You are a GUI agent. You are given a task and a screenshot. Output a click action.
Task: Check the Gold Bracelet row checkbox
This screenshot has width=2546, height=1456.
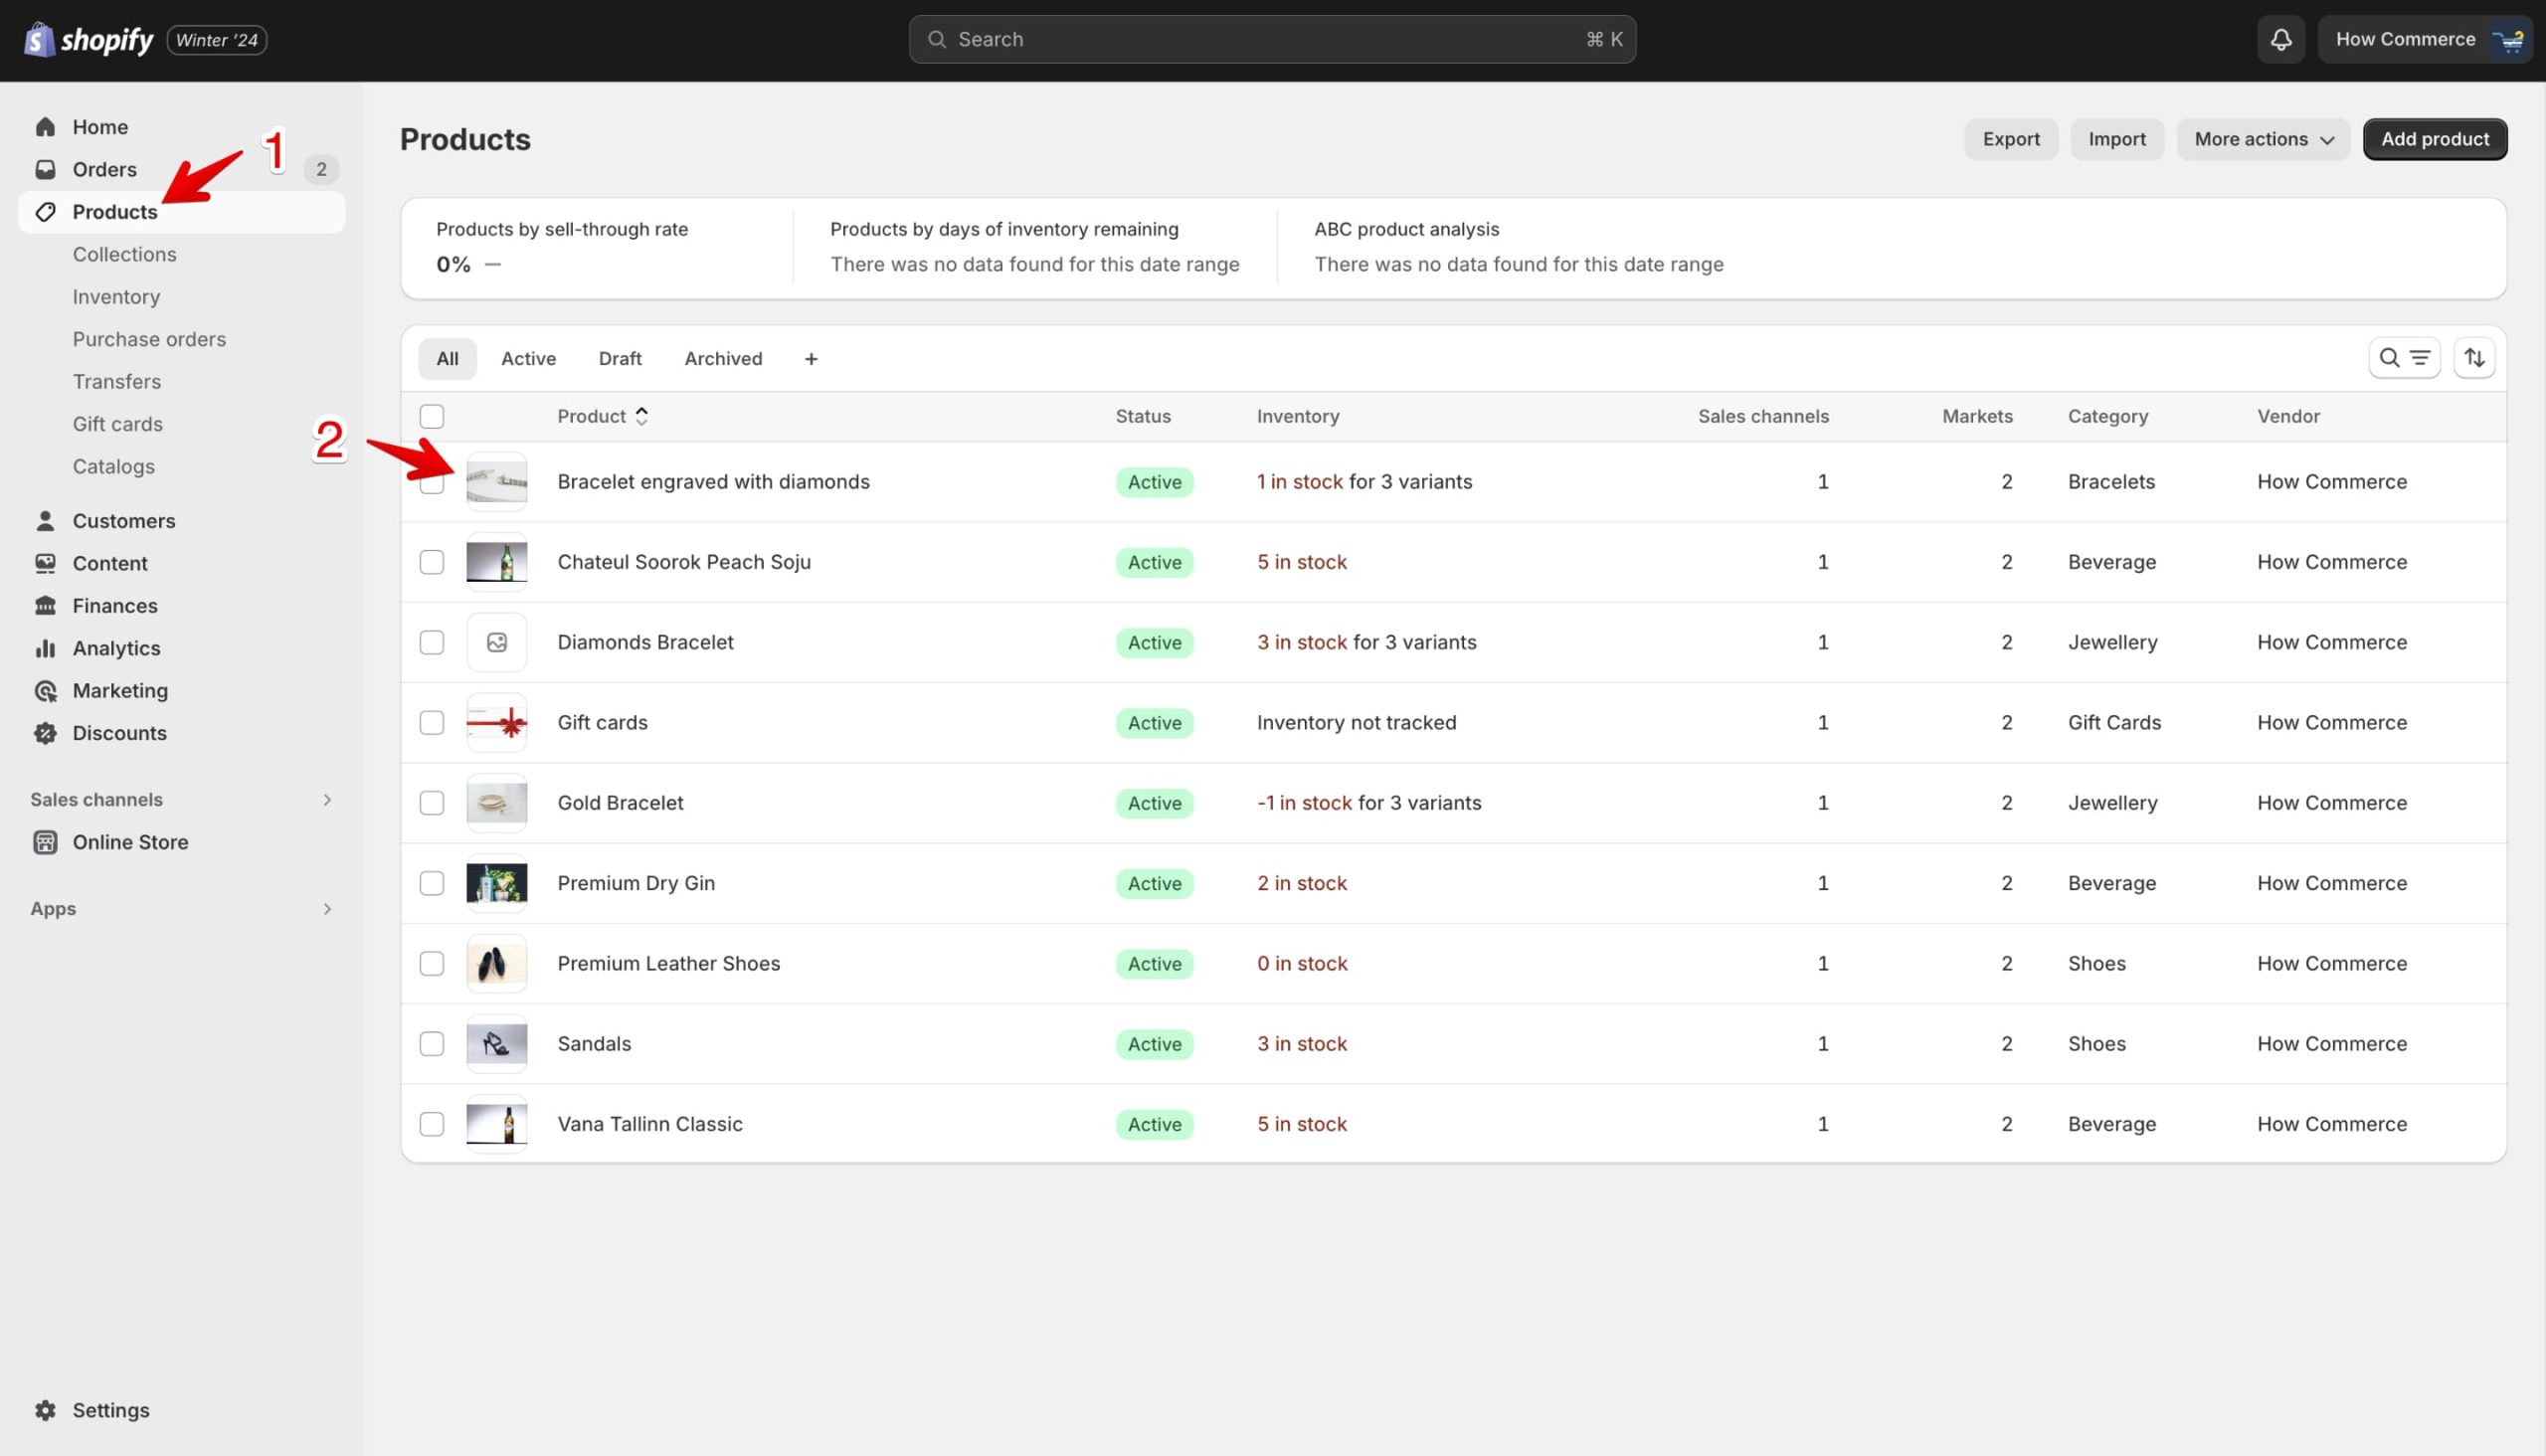[x=431, y=802]
